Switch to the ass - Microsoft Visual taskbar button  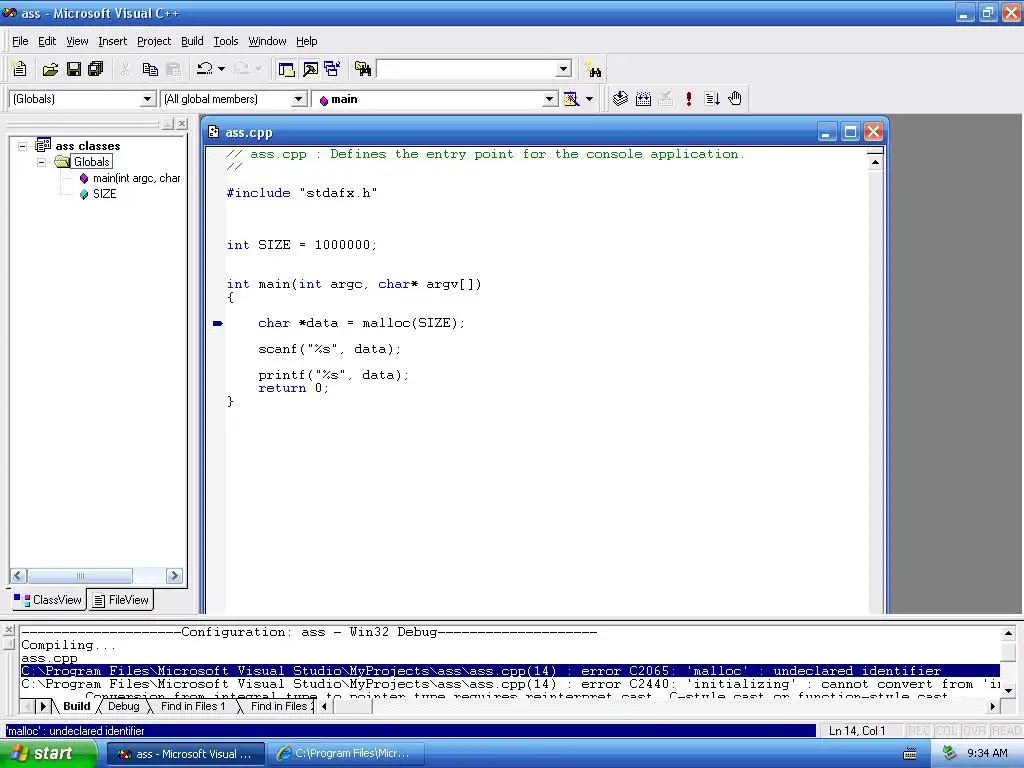185,754
